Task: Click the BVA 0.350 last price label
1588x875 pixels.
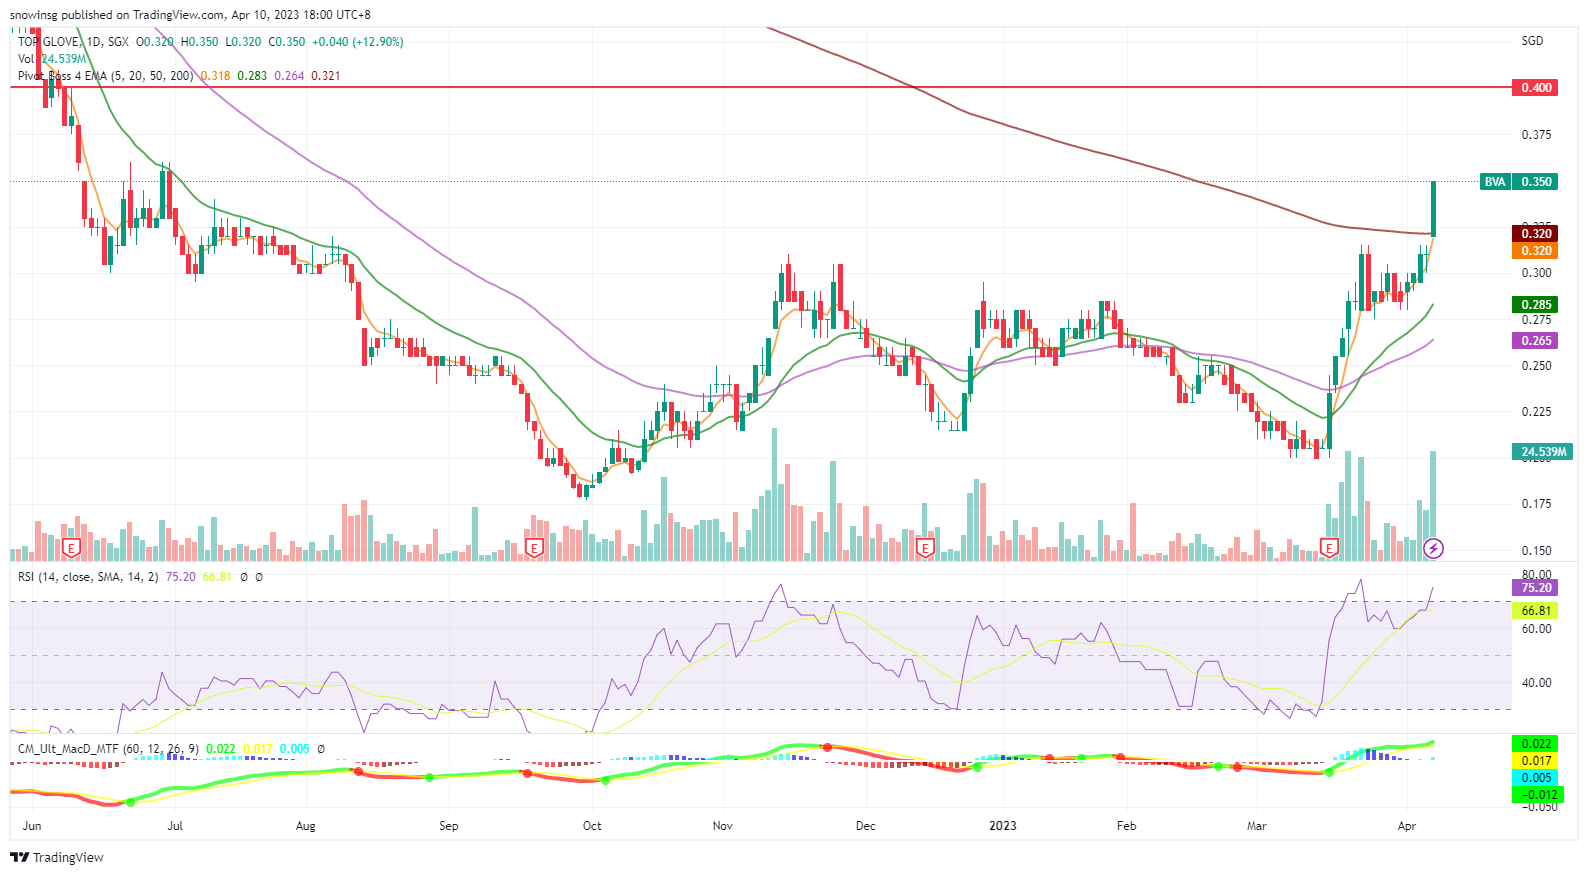Action: click(x=1519, y=182)
